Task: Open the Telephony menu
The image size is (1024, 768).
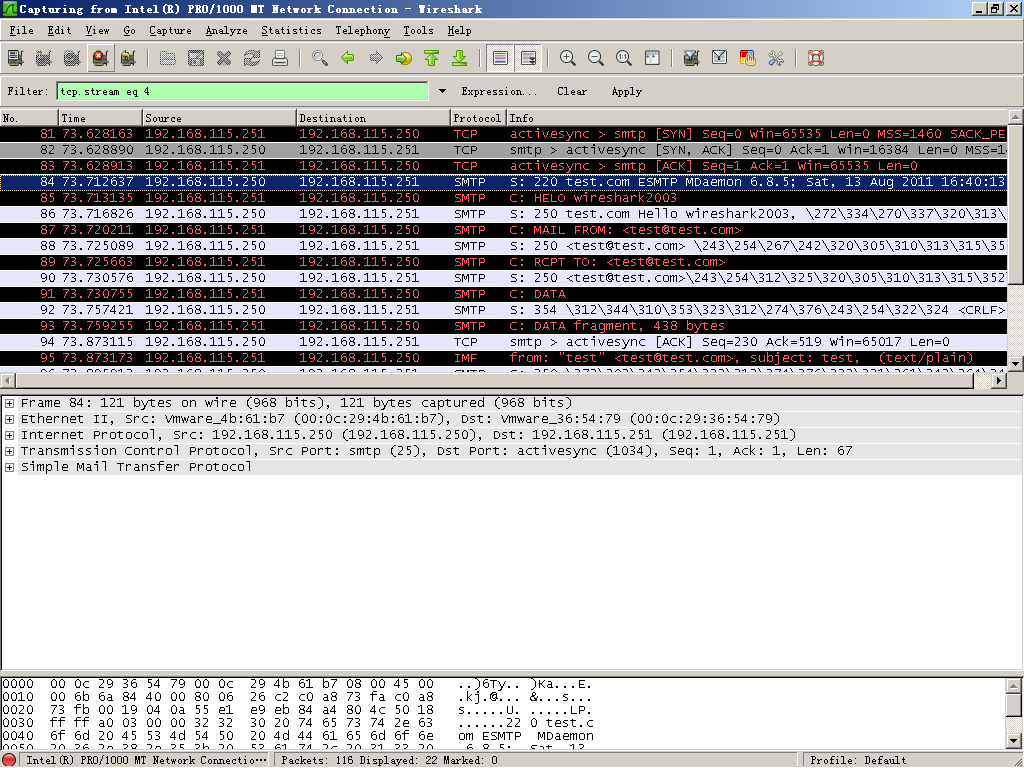Action: click(362, 30)
